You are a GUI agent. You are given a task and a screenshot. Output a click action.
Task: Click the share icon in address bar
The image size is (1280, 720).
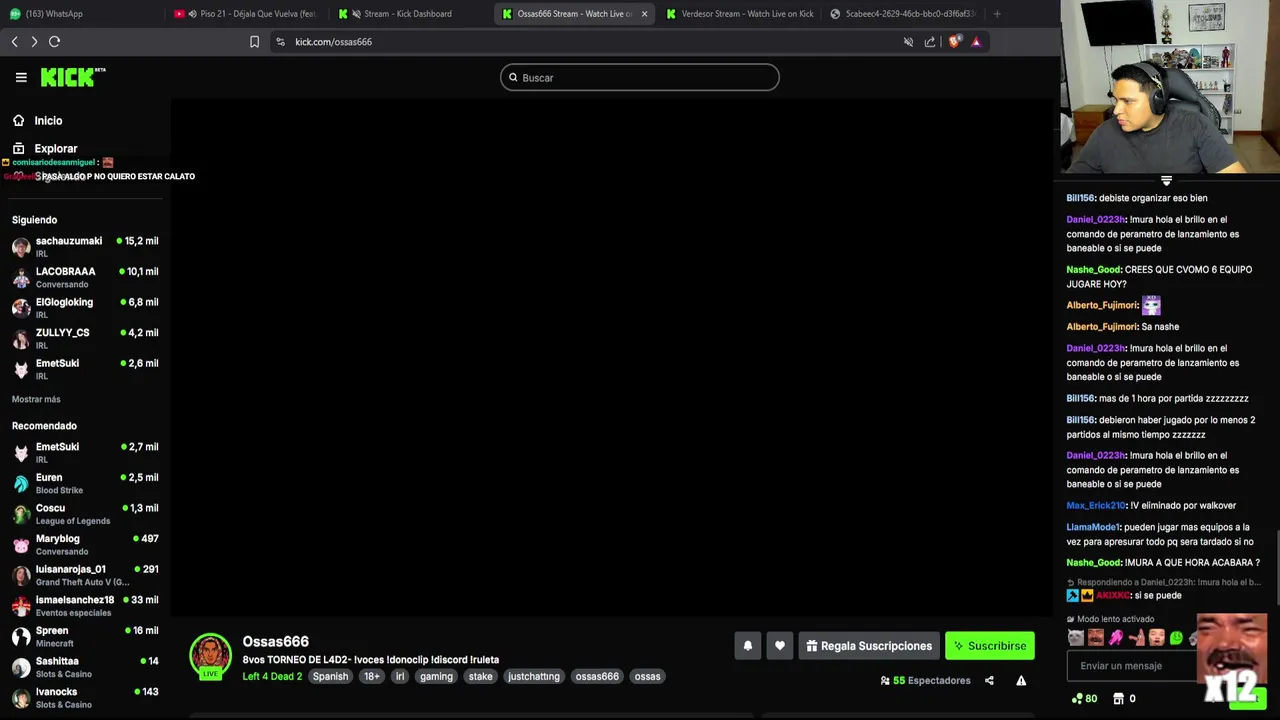tap(930, 42)
